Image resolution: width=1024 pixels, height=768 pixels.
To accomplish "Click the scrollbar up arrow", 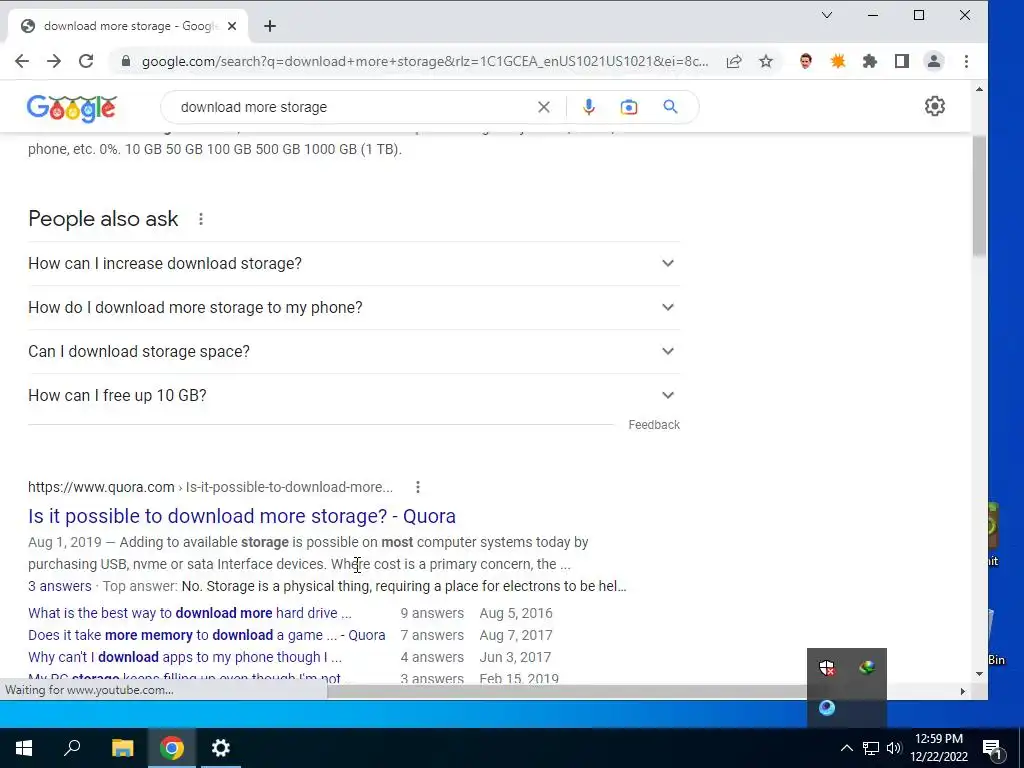I will pyautogui.click(x=979, y=89).
